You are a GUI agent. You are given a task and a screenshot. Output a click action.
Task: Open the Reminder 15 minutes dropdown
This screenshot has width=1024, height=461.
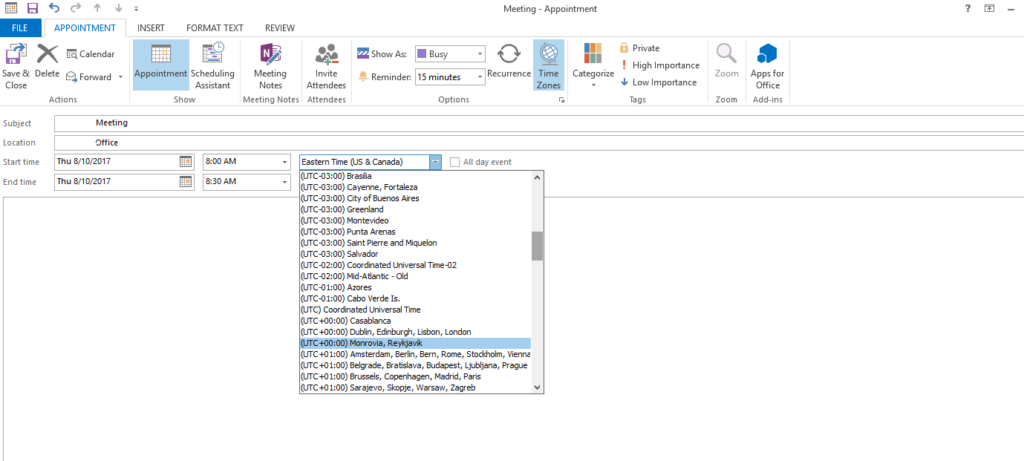(x=480, y=76)
